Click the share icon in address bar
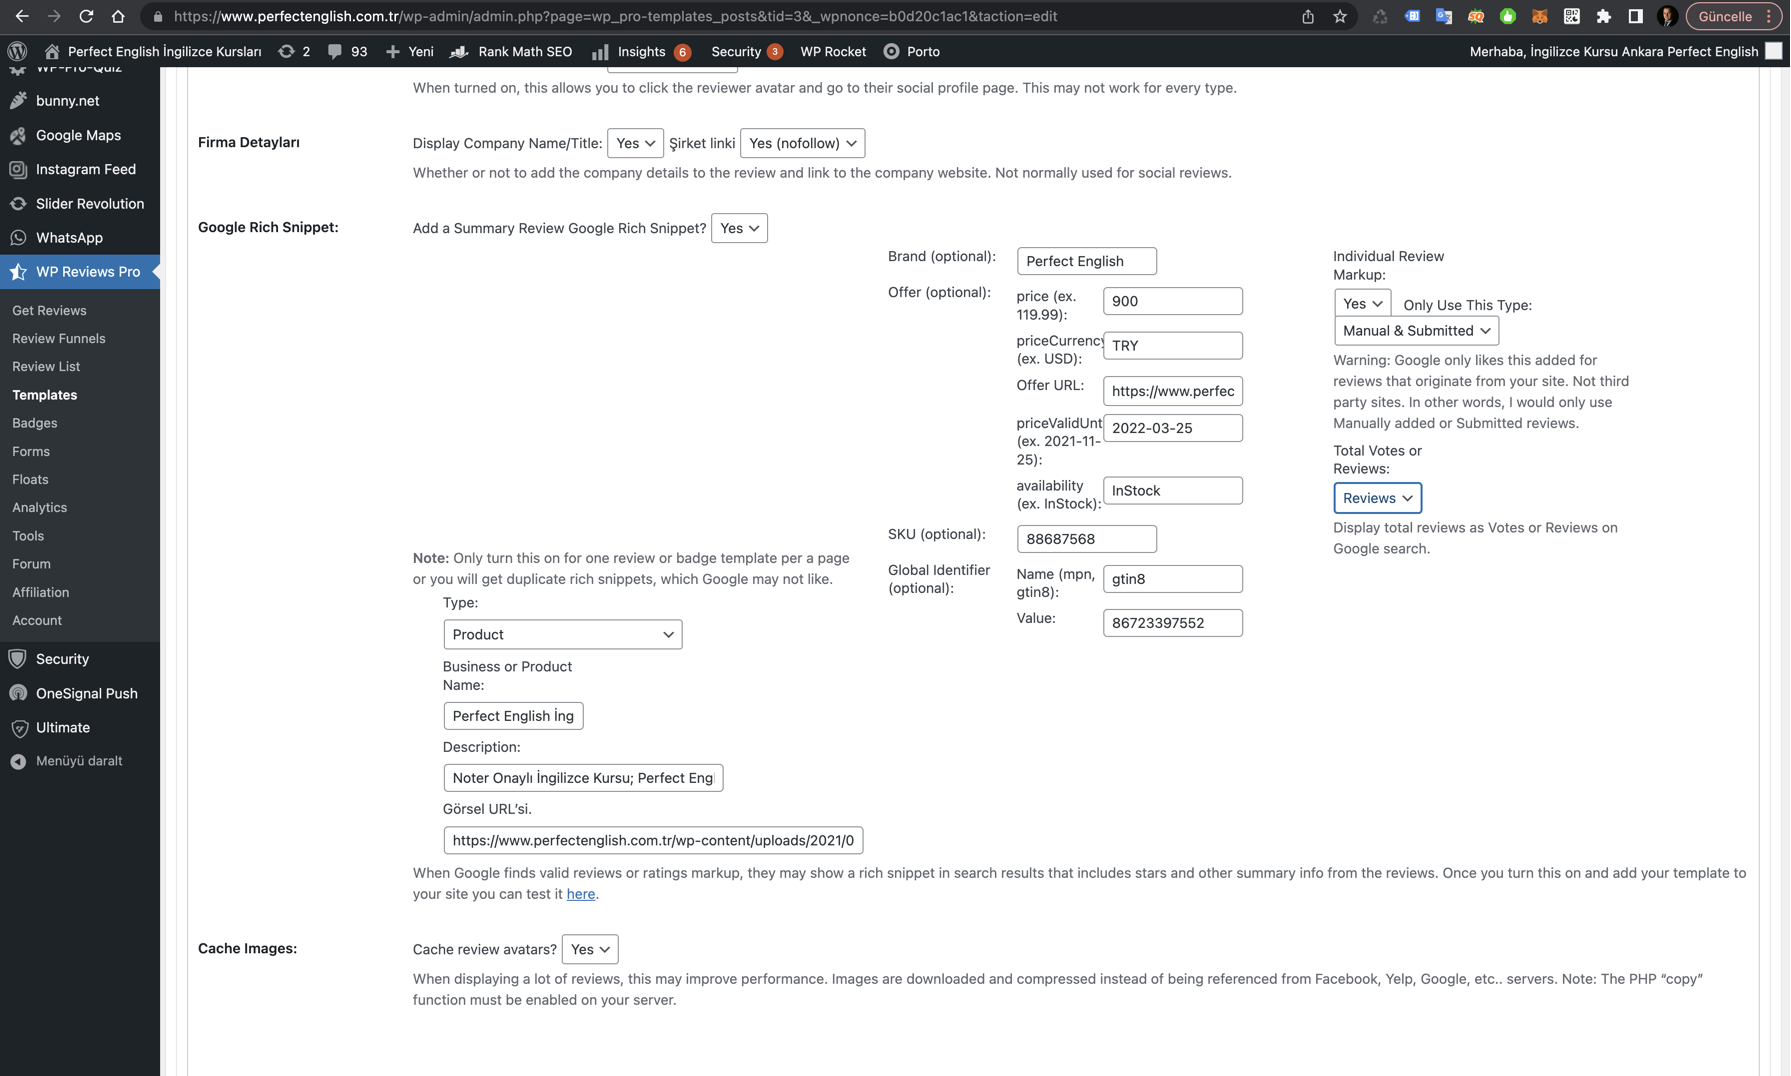The image size is (1791, 1076). [x=1308, y=16]
